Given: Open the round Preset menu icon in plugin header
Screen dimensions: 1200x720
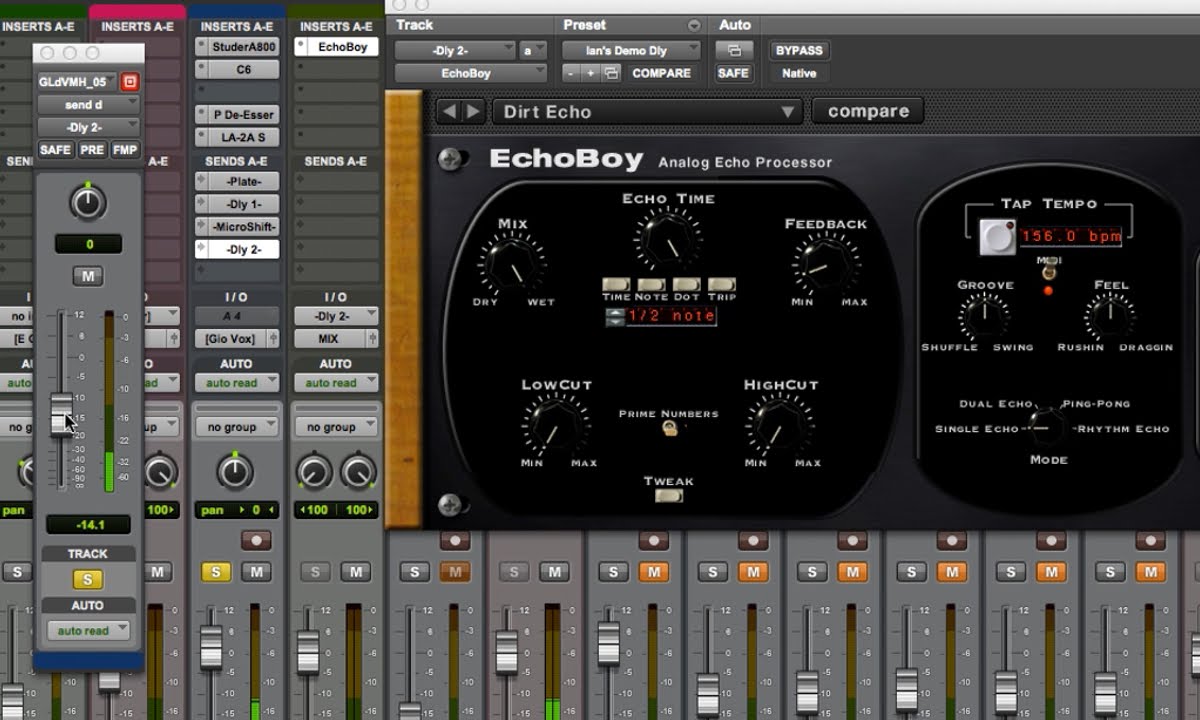Looking at the screenshot, I should pos(694,25).
